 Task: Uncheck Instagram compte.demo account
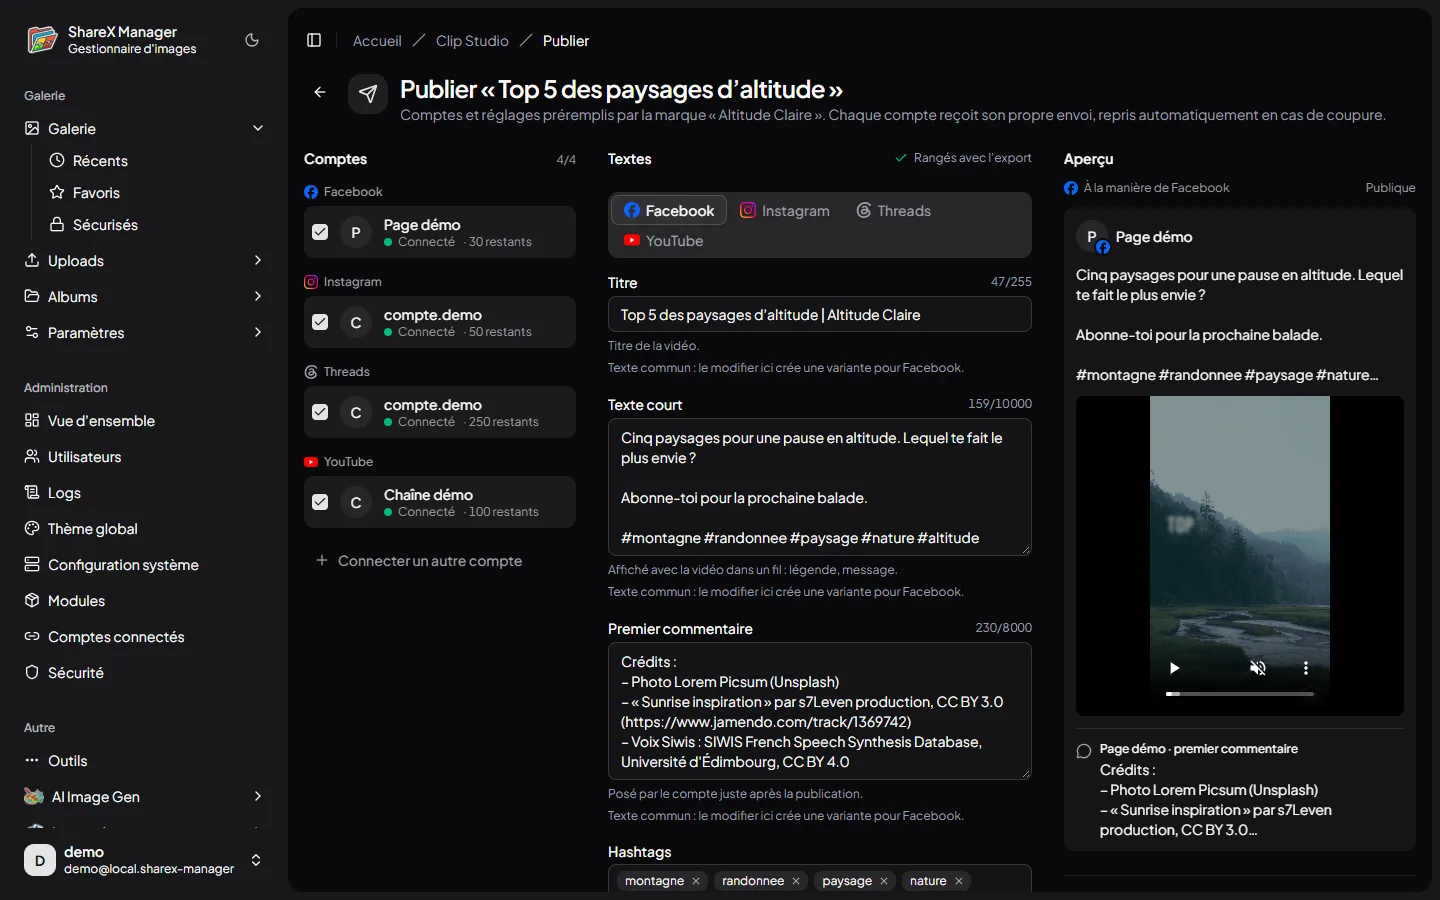click(320, 322)
